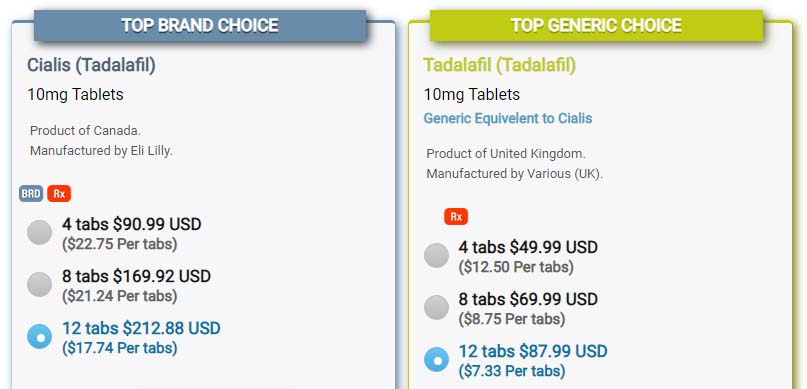Click the Rx badge under generic Tadalafil
Screen dimensions: 807x389
[456, 217]
